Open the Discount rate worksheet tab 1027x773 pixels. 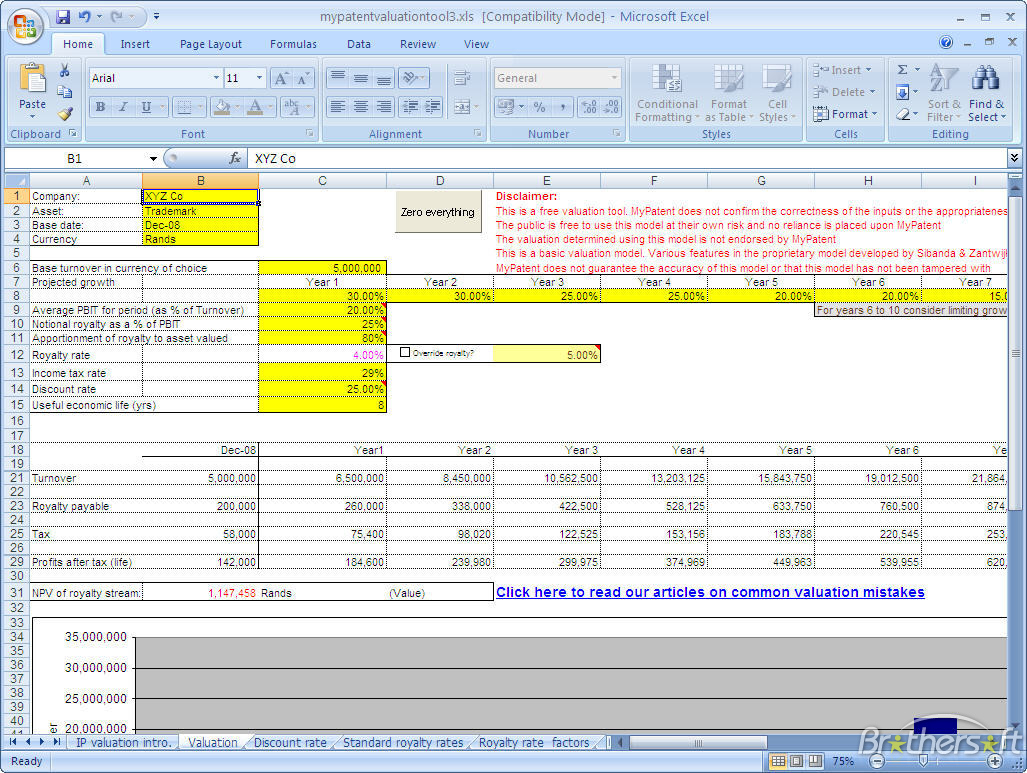tap(290, 742)
